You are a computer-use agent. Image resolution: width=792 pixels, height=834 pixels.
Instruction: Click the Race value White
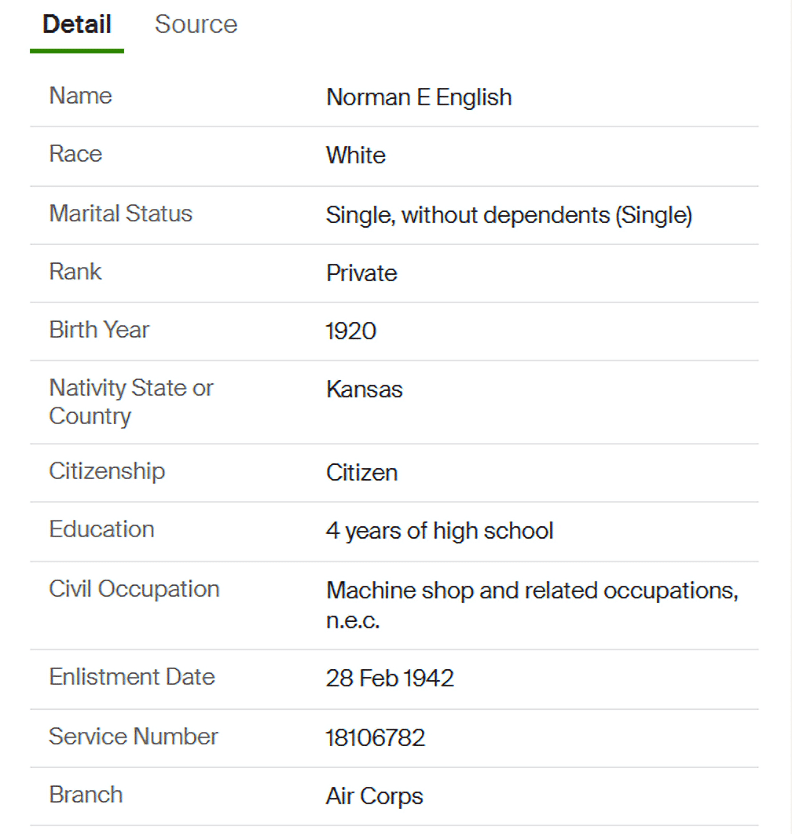coord(356,155)
